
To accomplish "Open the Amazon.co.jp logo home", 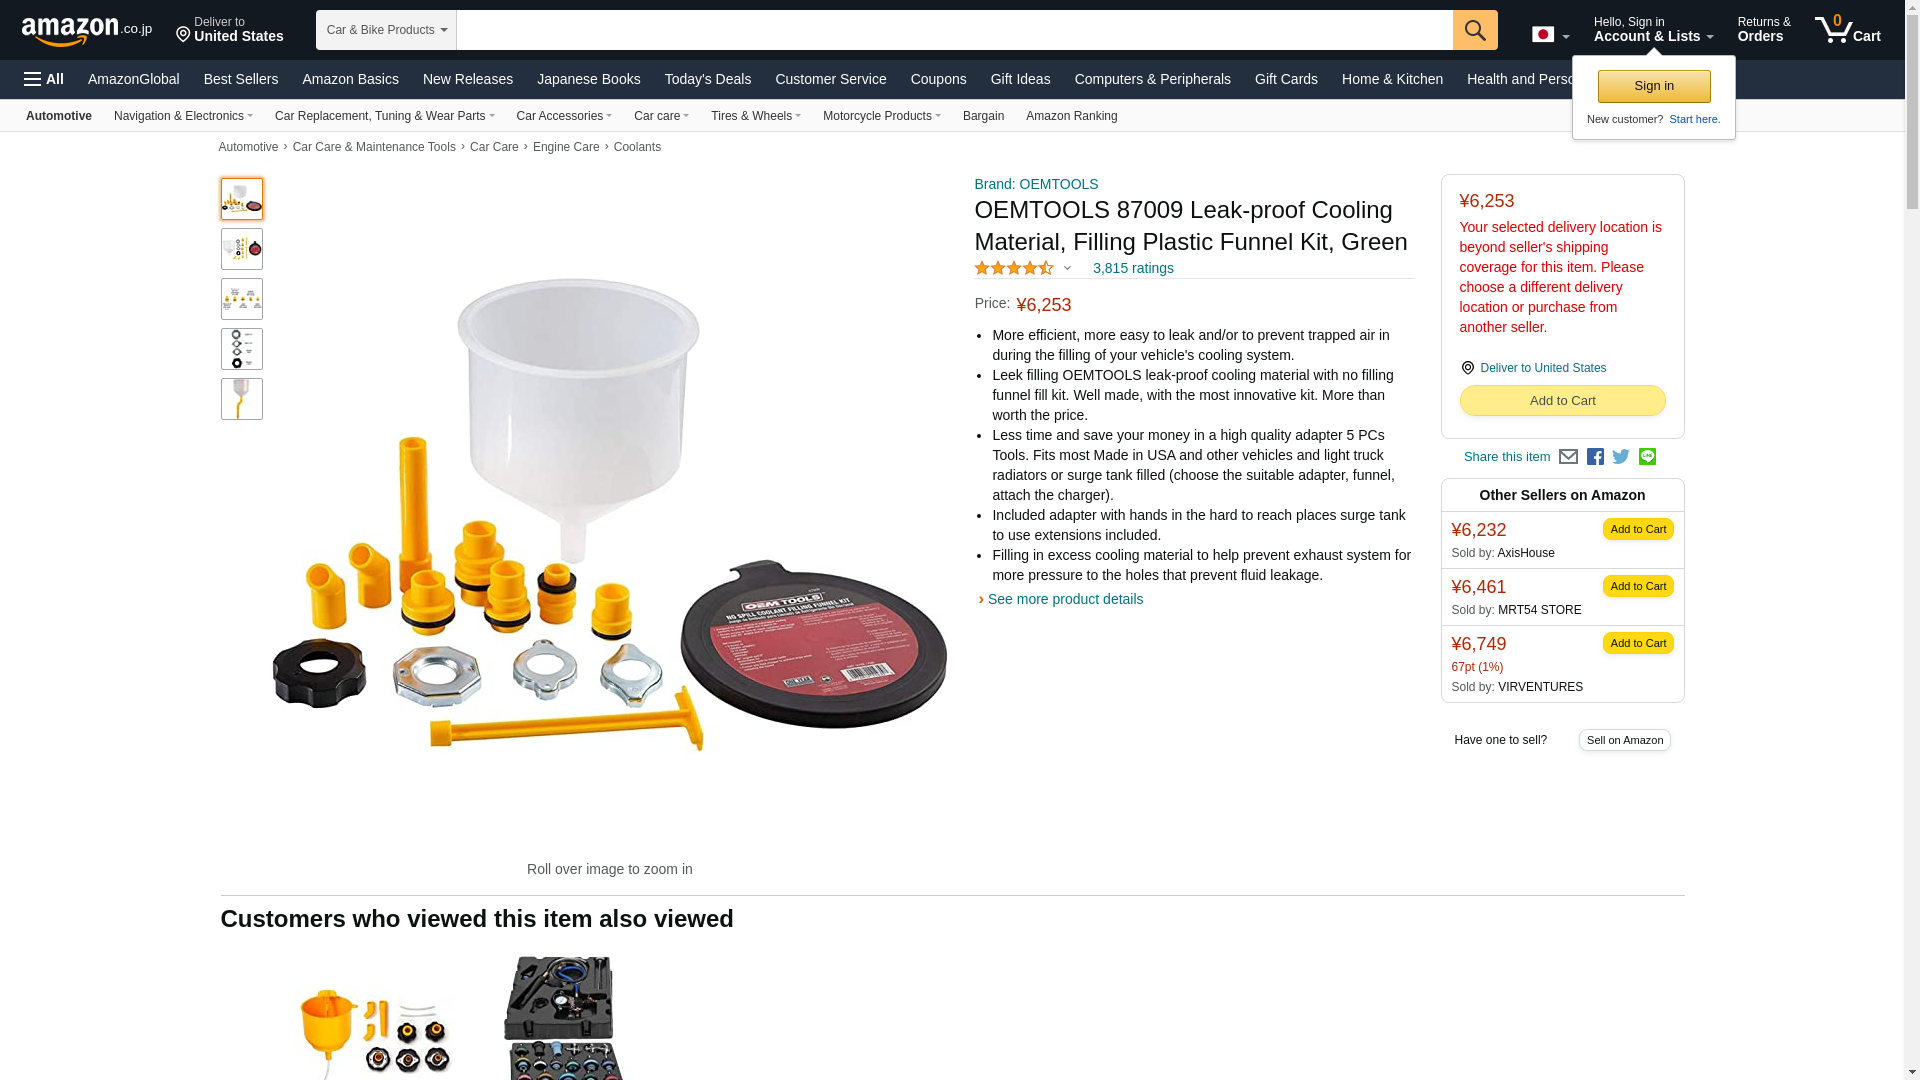I will [87, 31].
